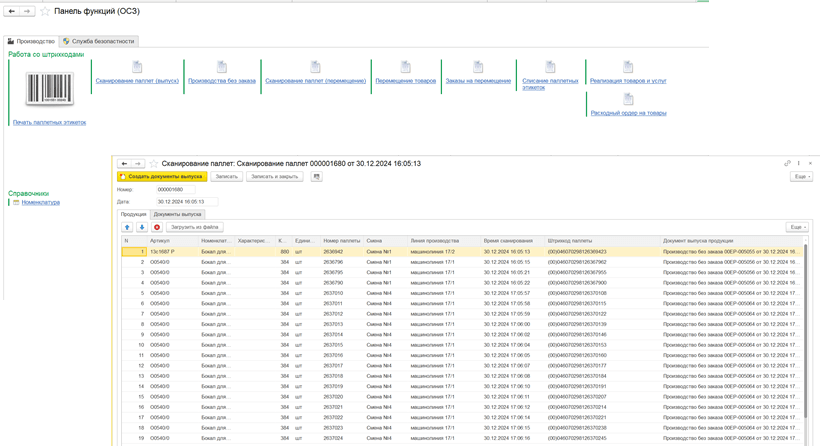Open the Документы выпуска tab
The height and width of the screenshot is (446, 820).
[178, 214]
